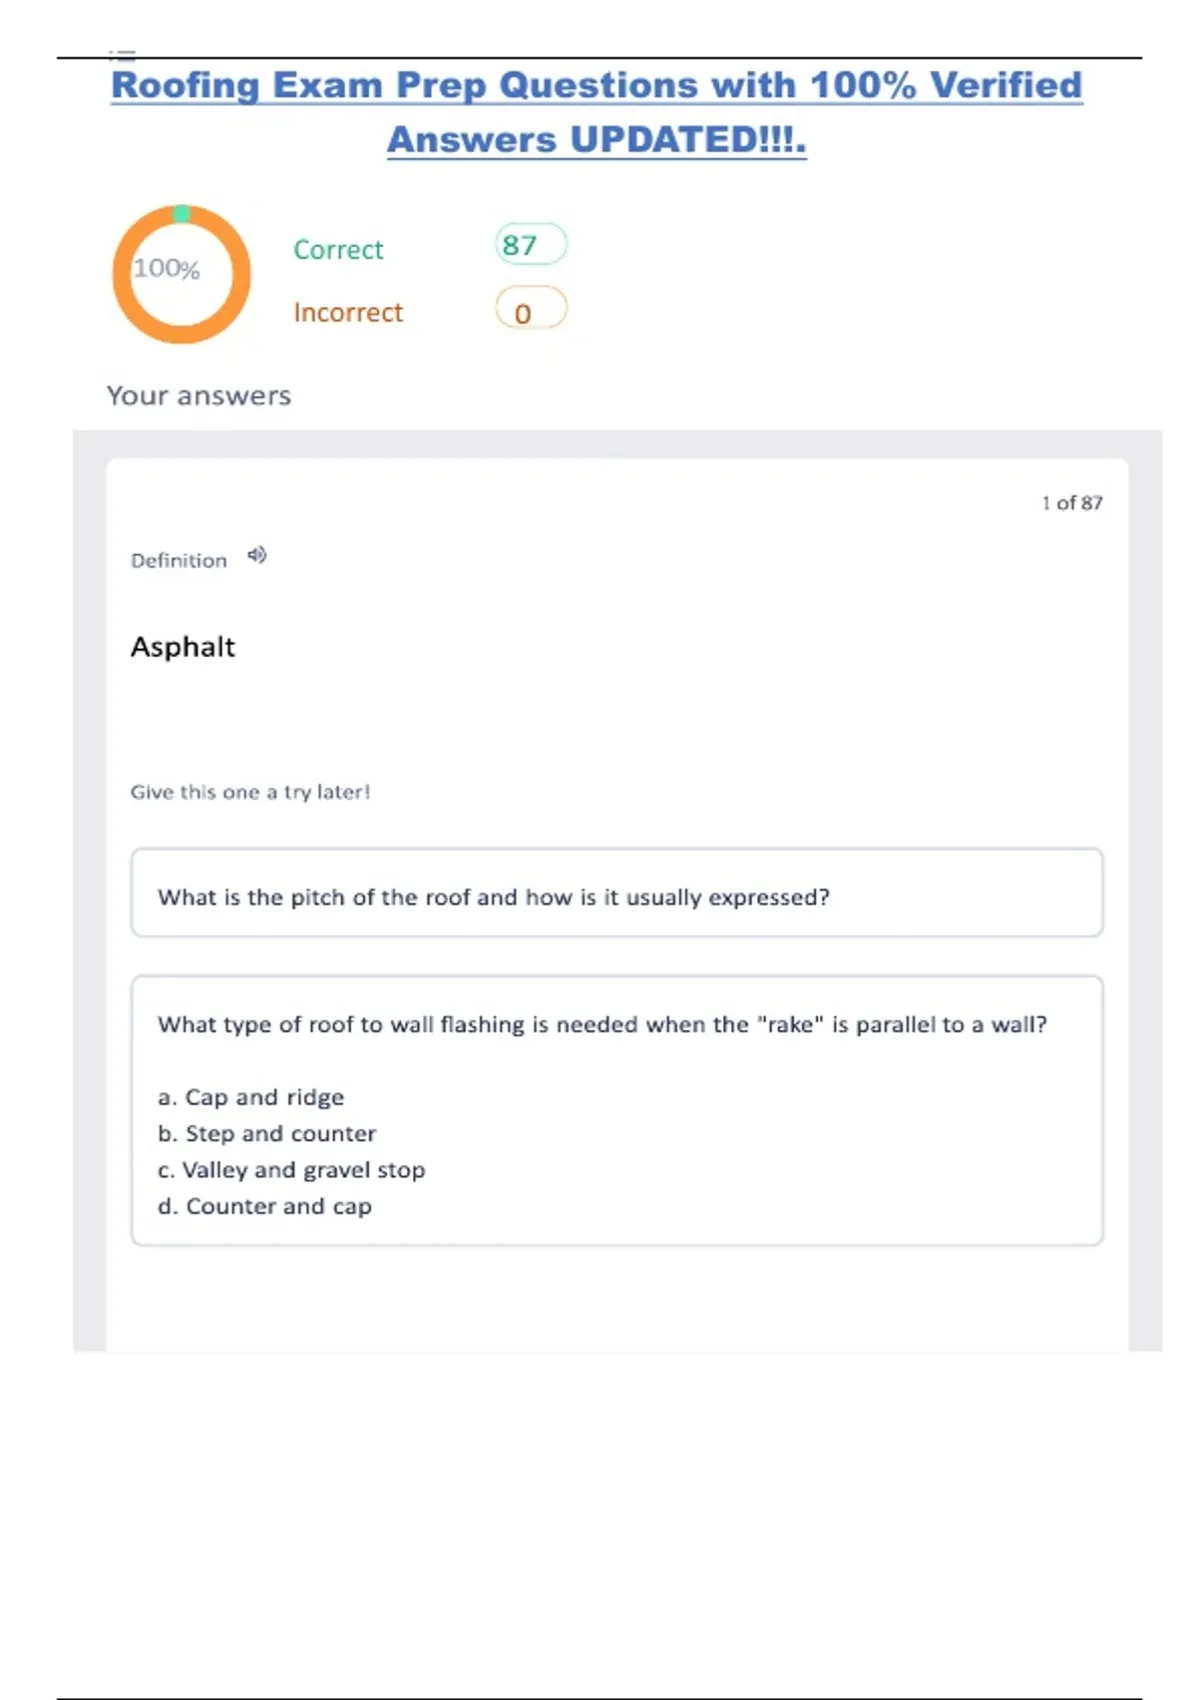Click the tiny list icon above the title
The height and width of the screenshot is (1700, 1200).
tap(122, 53)
